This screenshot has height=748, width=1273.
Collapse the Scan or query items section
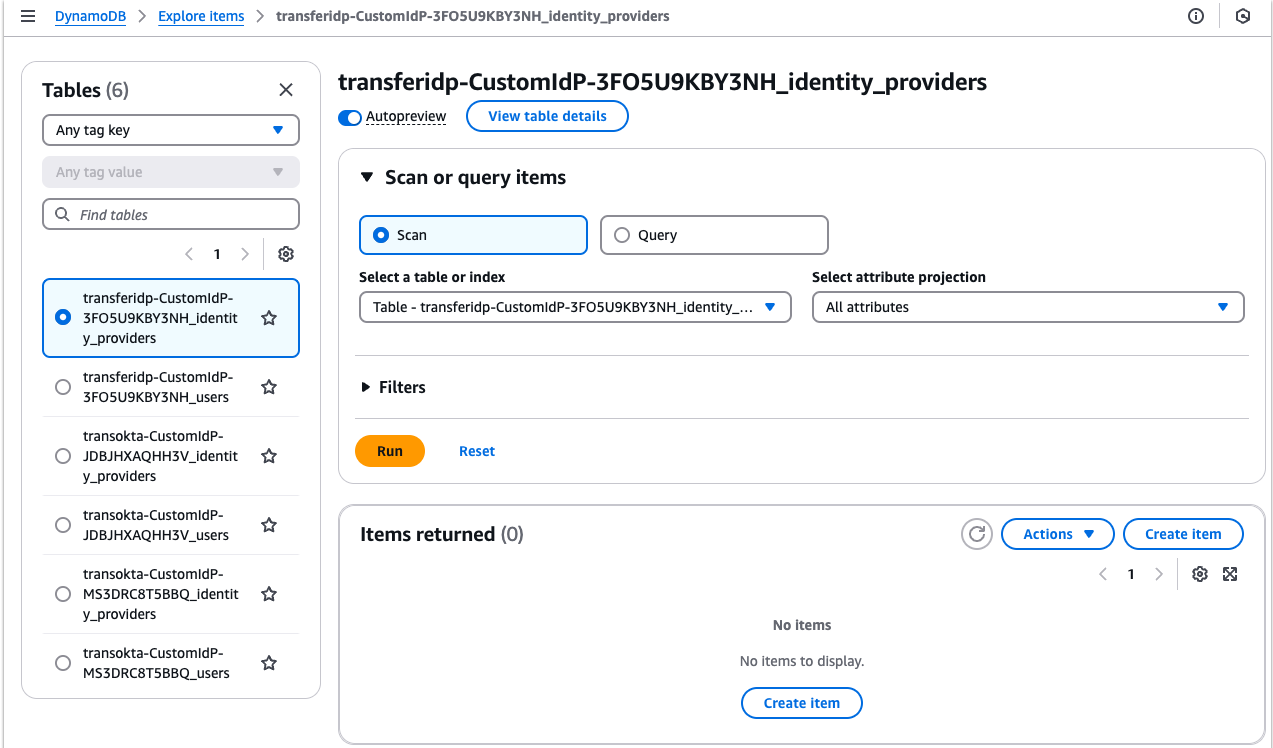pos(366,177)
